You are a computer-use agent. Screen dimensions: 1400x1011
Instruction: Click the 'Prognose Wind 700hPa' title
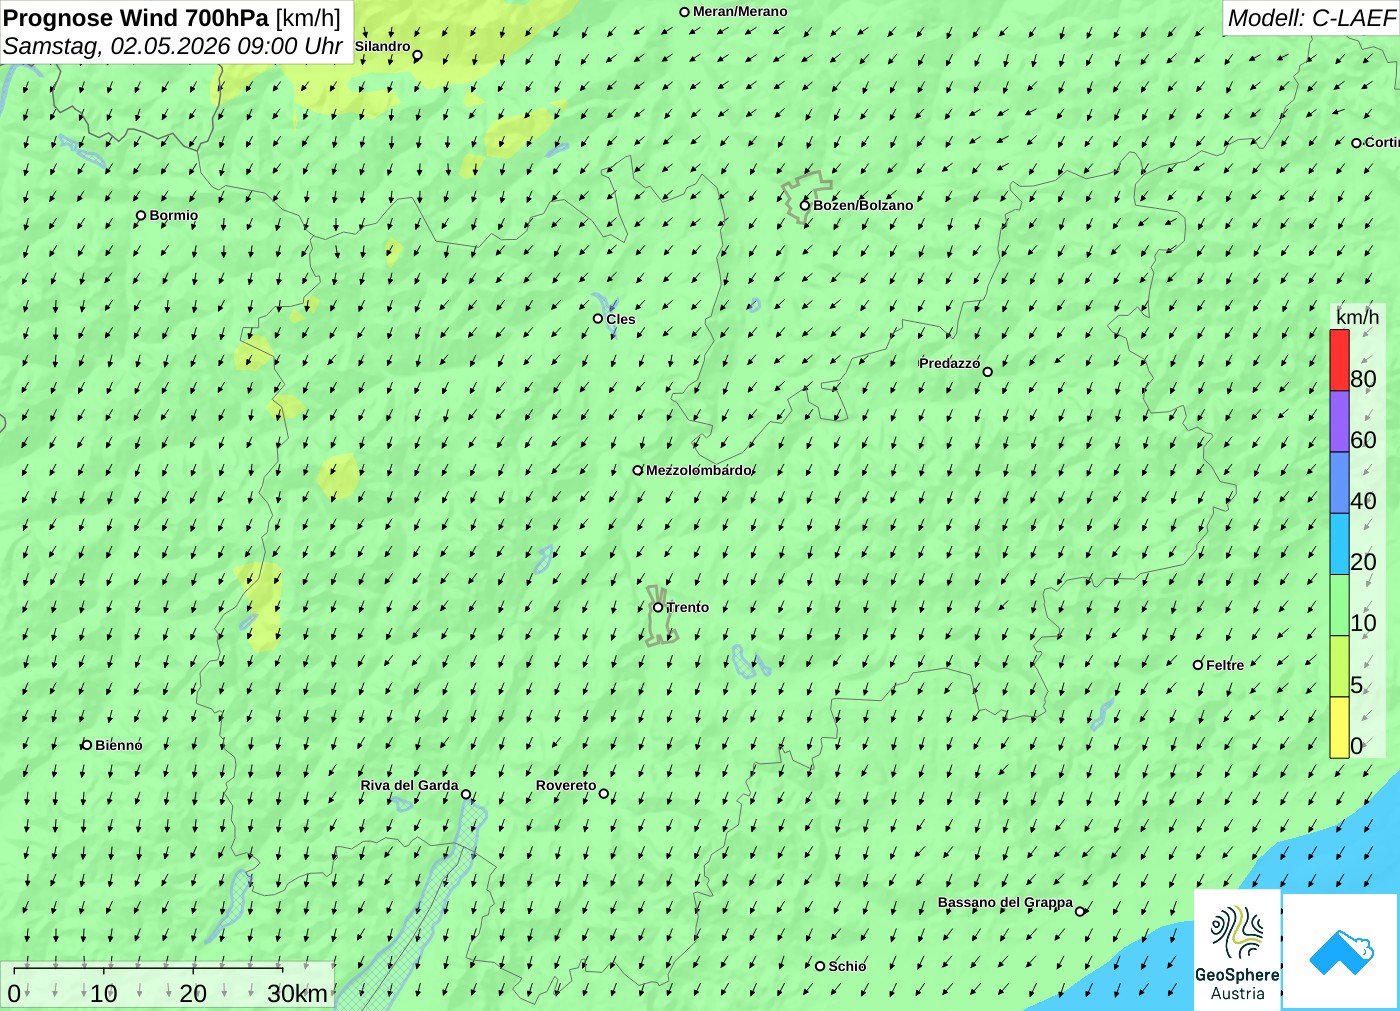tap(136, 18)
